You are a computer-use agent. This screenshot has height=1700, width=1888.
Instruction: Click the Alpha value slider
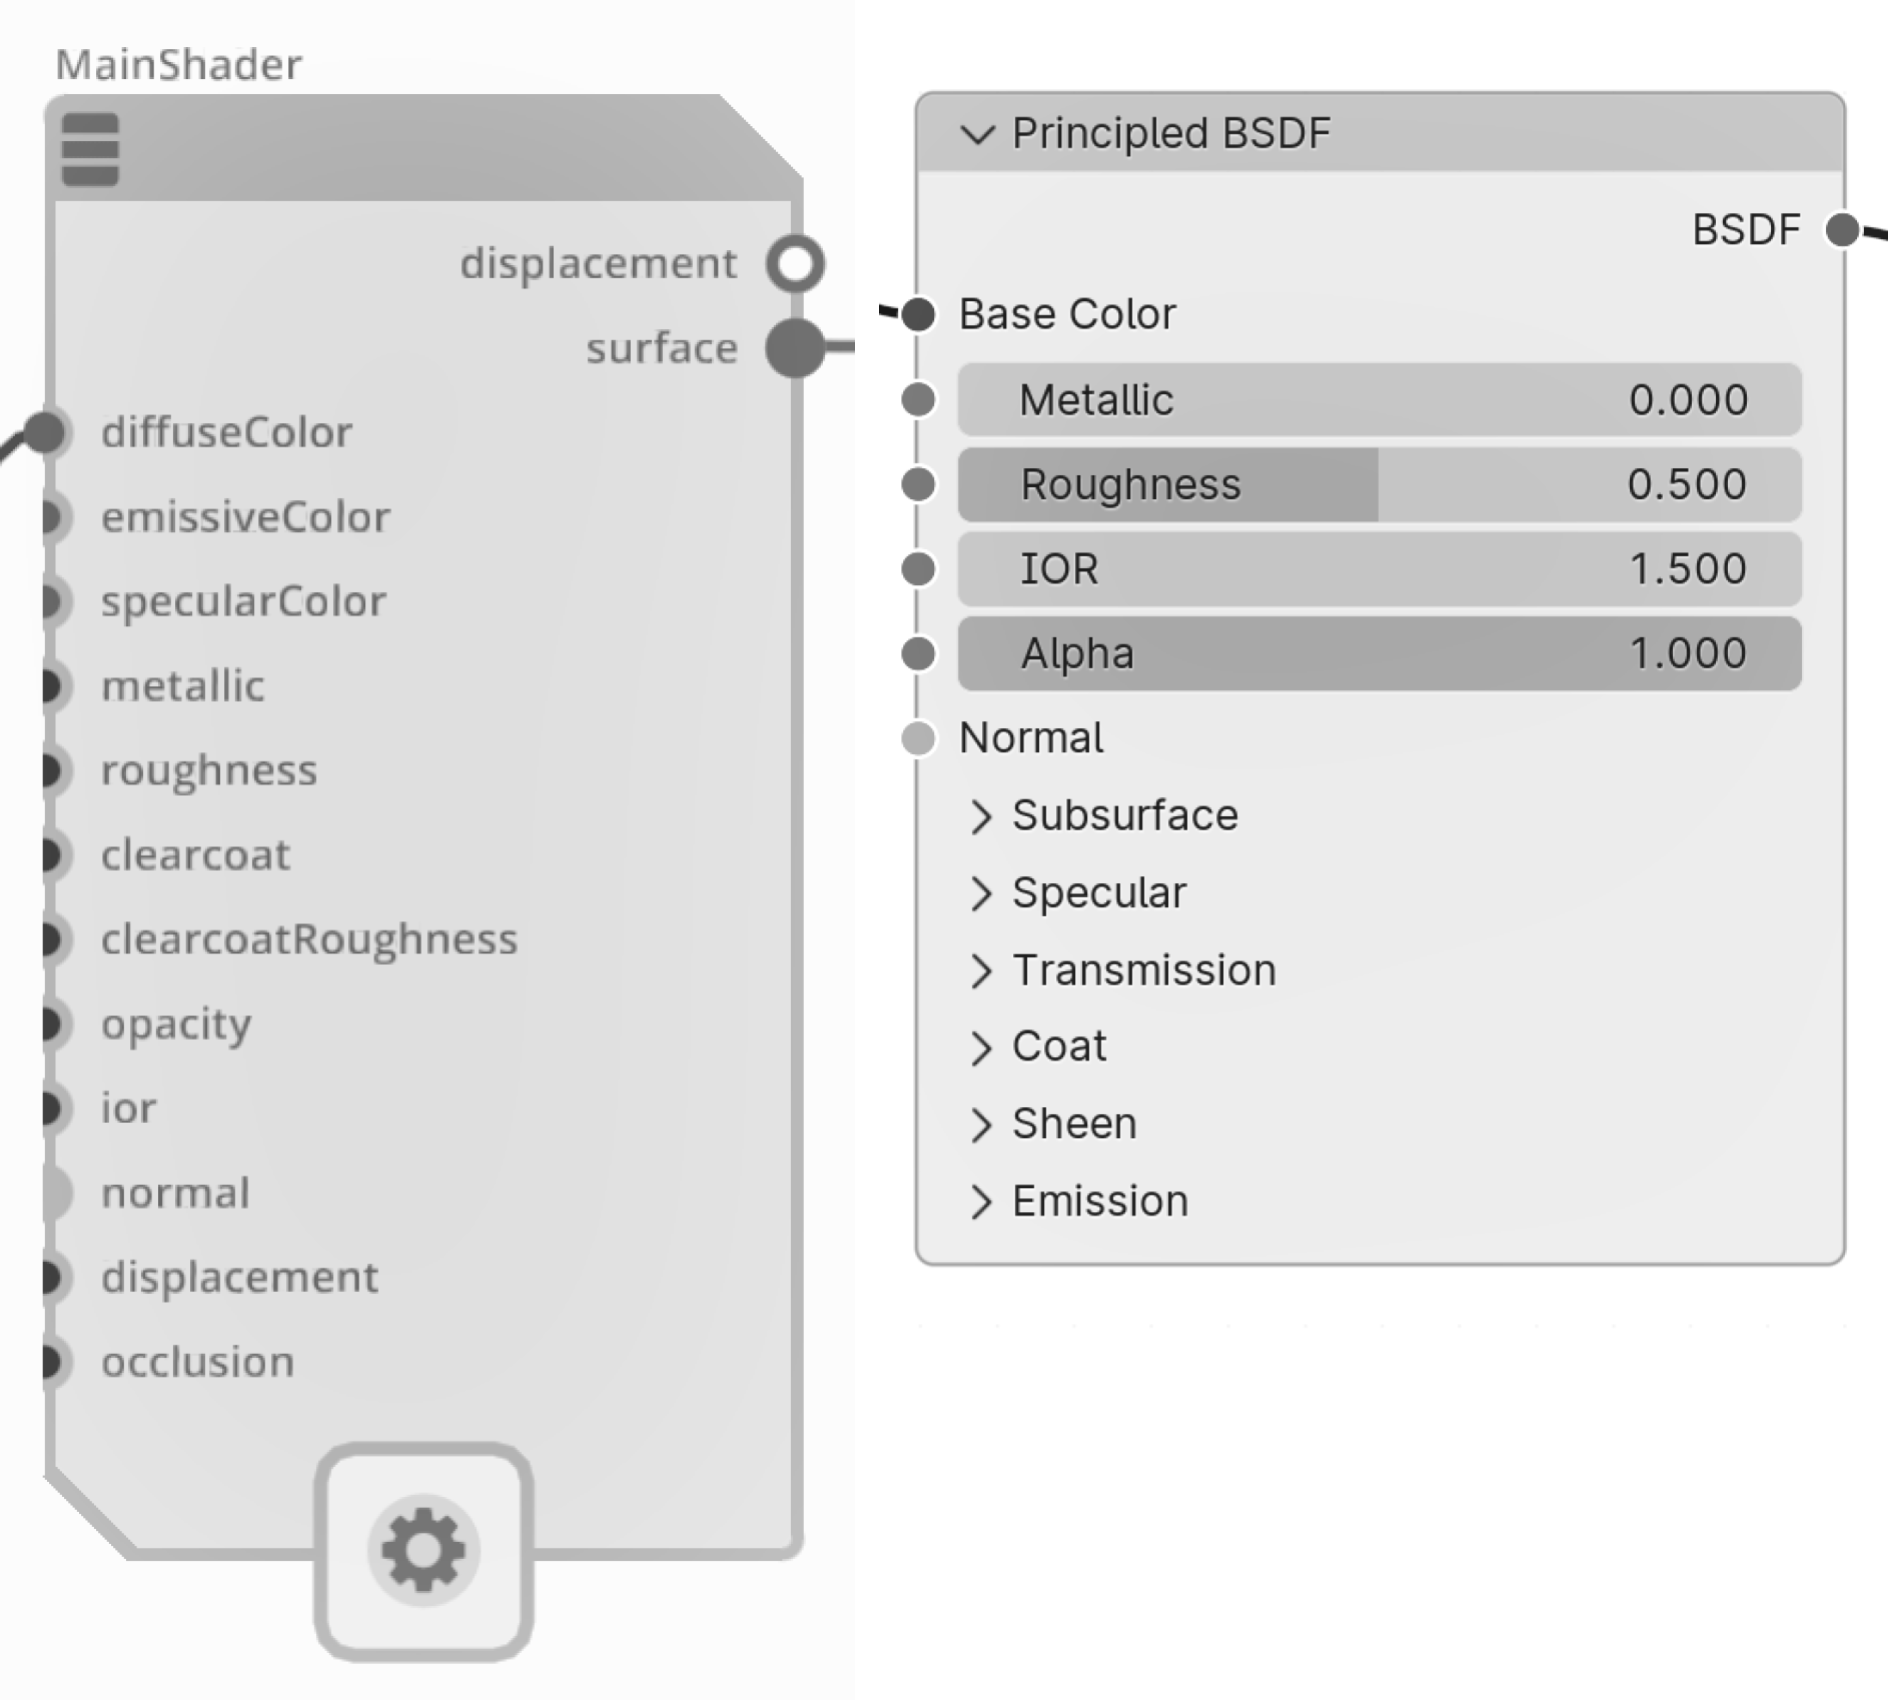click(x=1379, y=654)
